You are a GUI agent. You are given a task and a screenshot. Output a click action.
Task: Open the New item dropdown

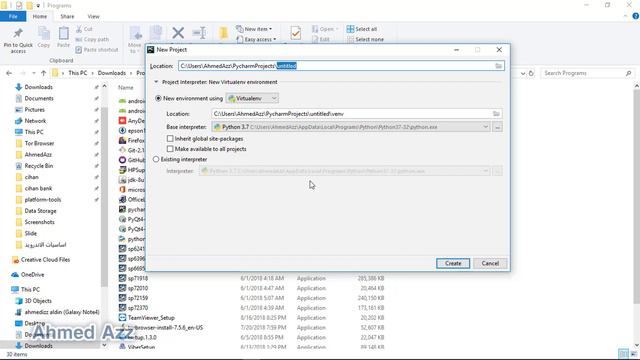tap(254, 29)
